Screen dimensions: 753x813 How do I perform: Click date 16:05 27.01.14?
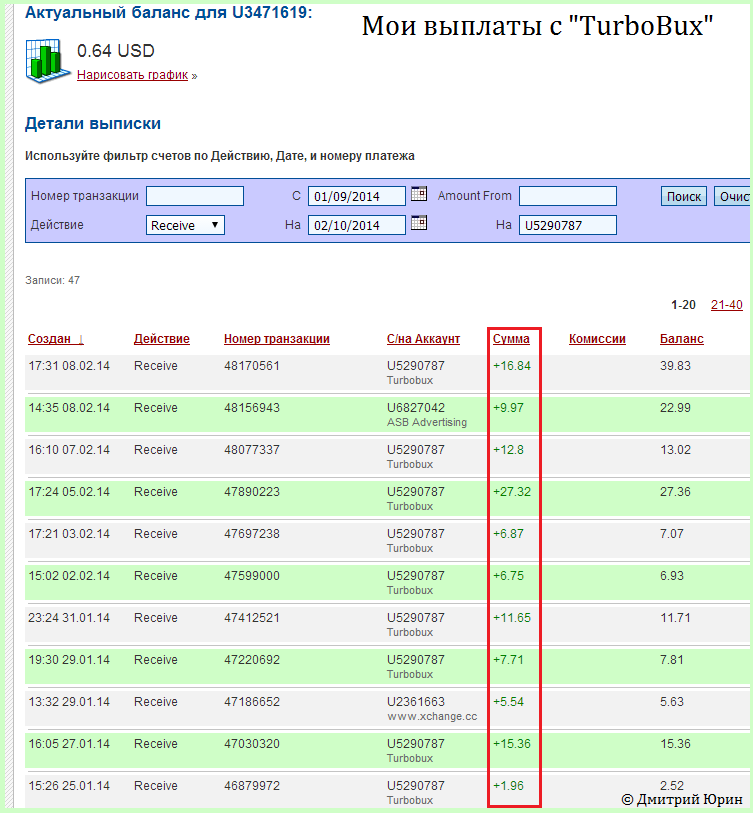tap(69, 744)
